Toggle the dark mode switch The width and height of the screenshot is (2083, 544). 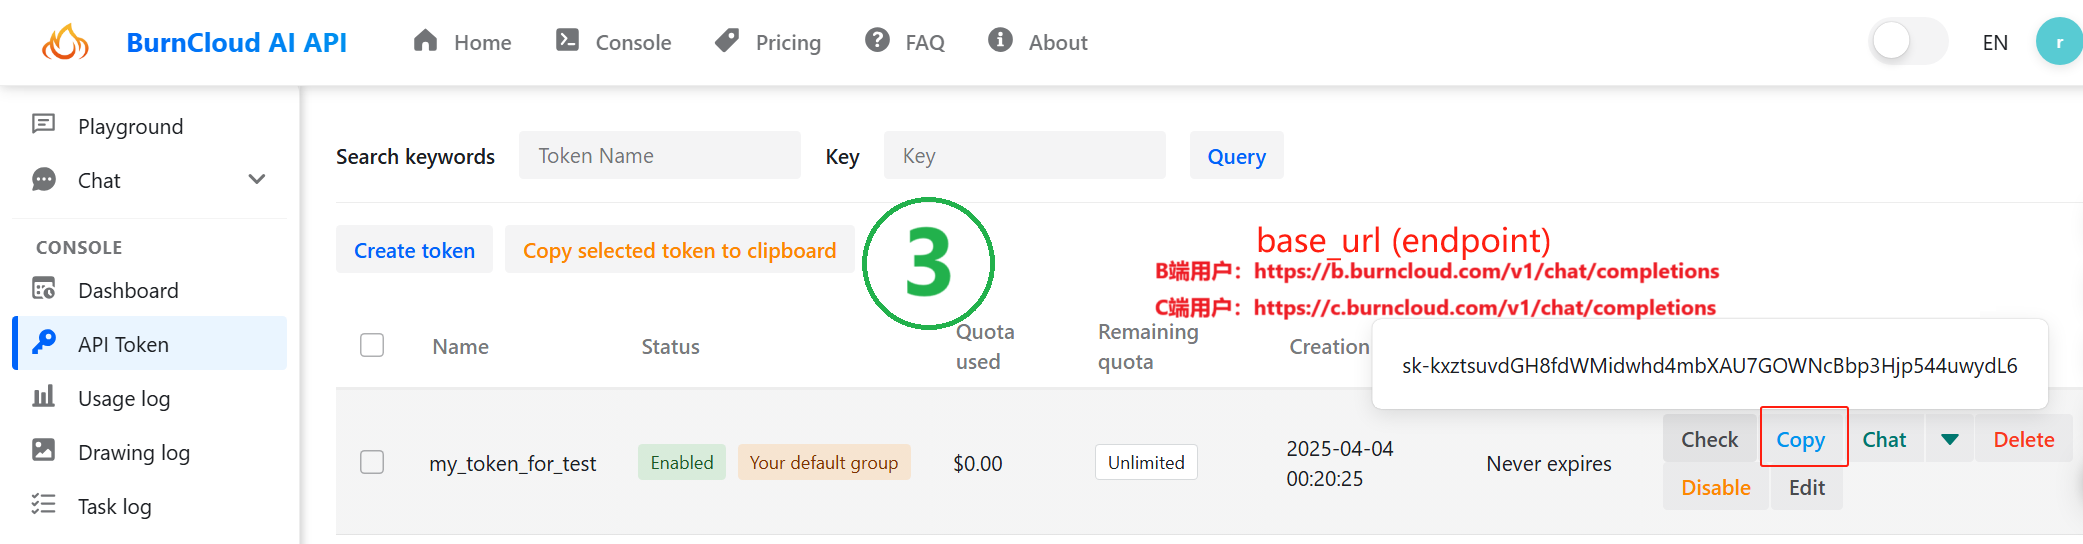click(1908, 42)
